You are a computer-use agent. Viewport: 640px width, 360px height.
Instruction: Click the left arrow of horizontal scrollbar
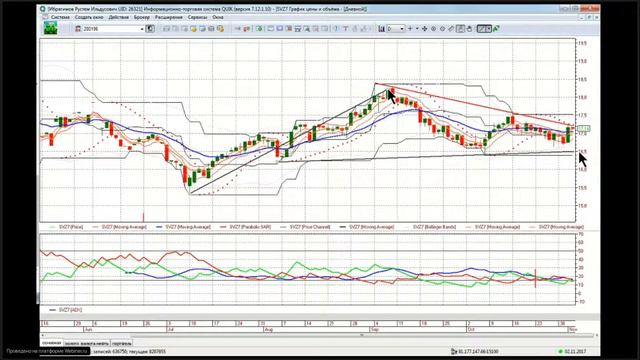[43, 336]
